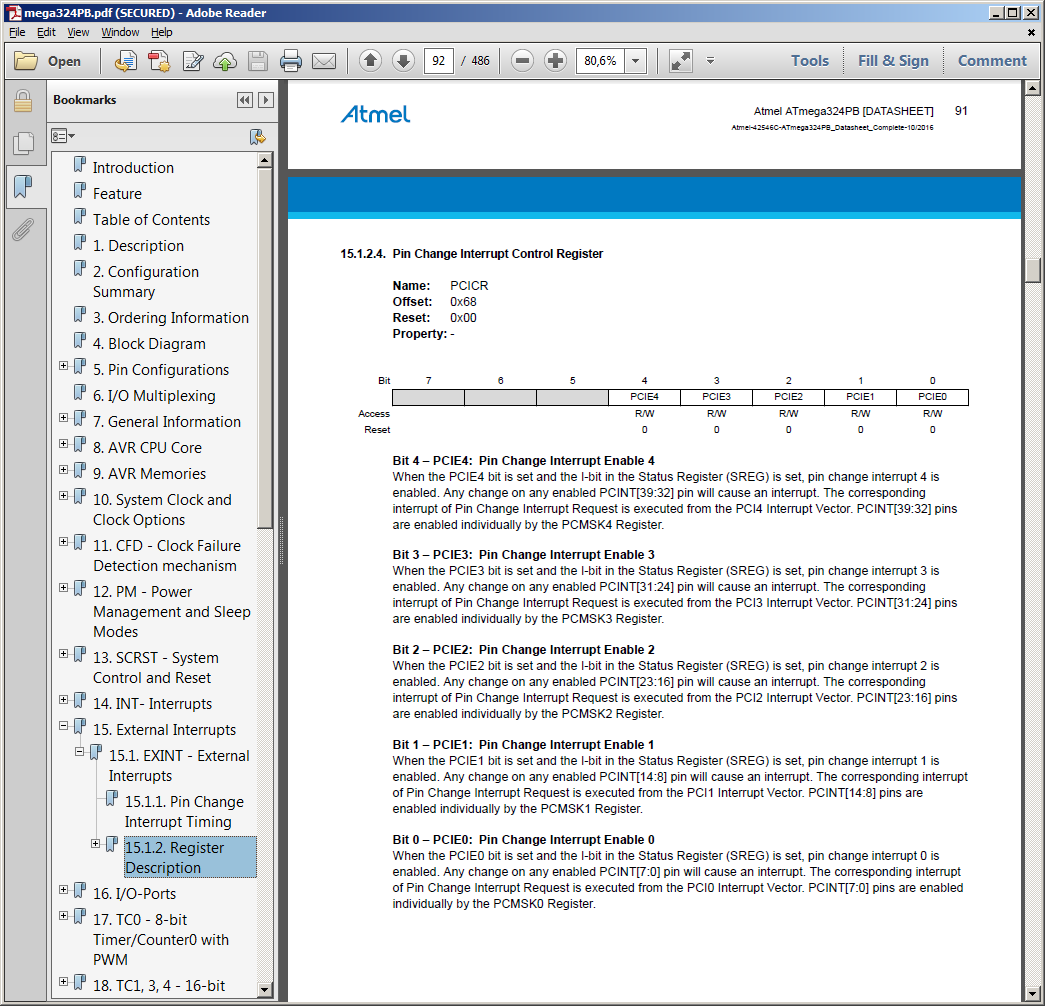The width and height of the screenshot is (1045, 1006).
Task: Click the print icon
Action: (x=291, y=61)
